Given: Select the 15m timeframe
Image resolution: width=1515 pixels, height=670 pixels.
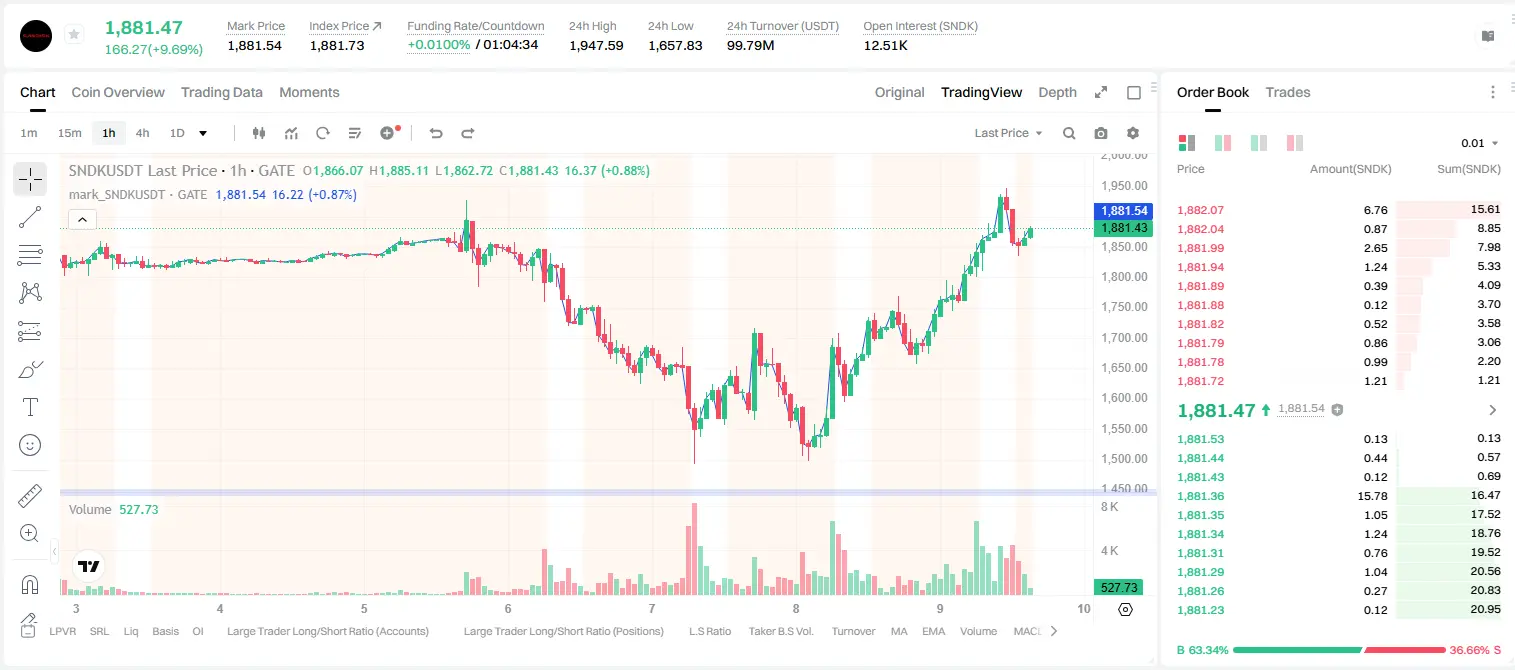Looking at the screenshot, I should (69, 133).
